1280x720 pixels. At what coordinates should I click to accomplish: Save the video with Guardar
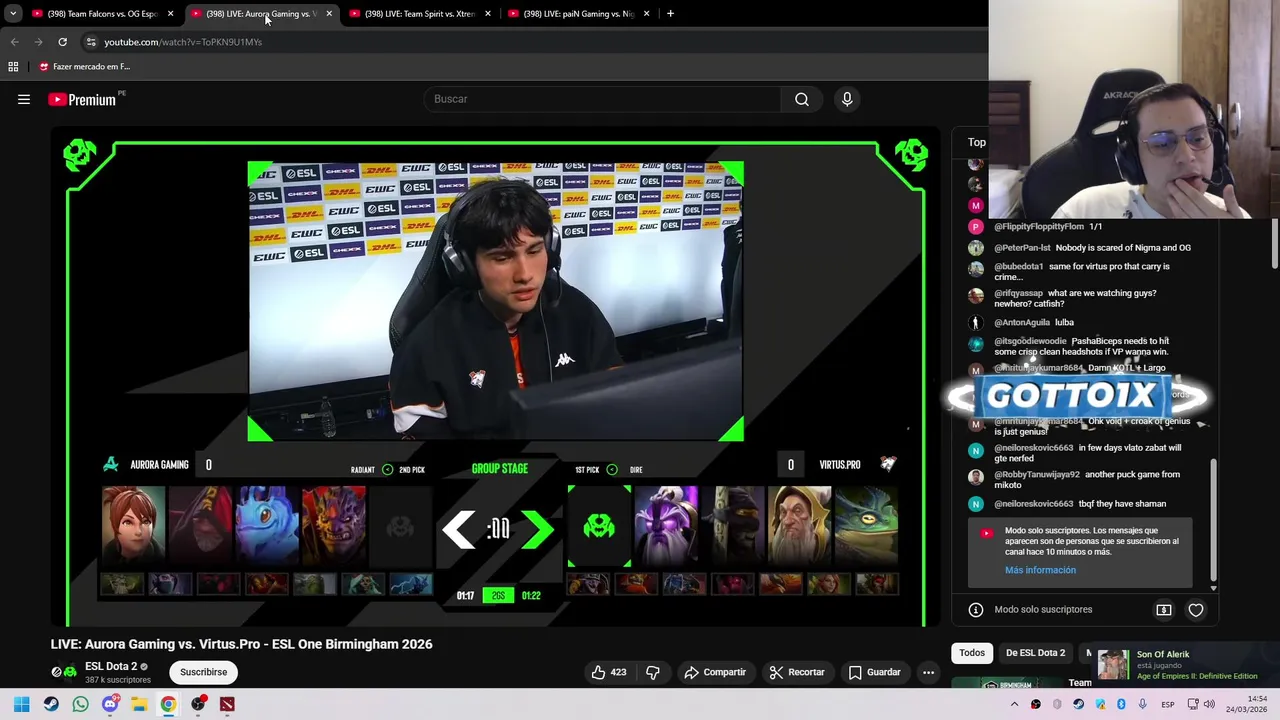pos(875,672)
